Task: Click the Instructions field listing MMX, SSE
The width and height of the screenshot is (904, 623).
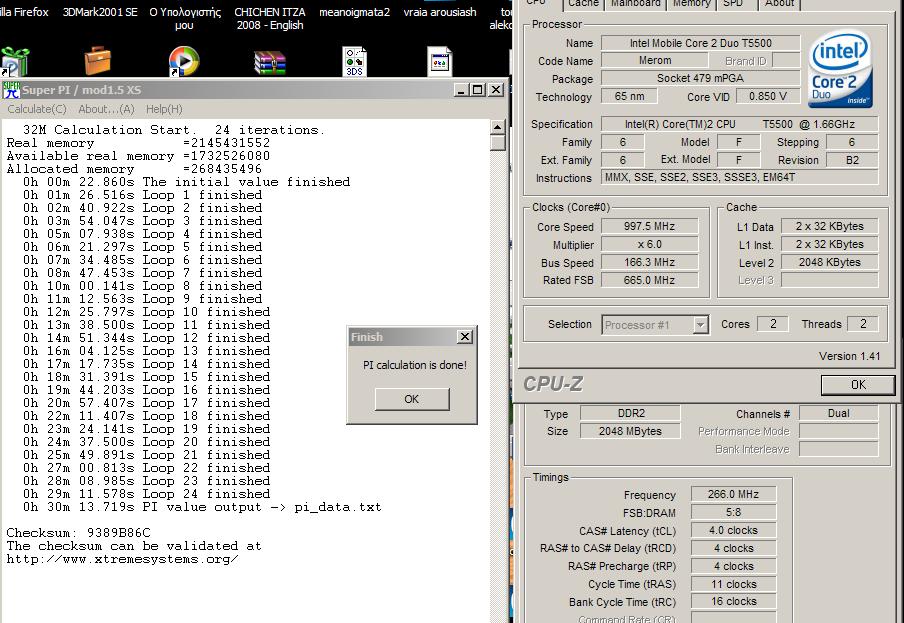Action: pos(740,178)
